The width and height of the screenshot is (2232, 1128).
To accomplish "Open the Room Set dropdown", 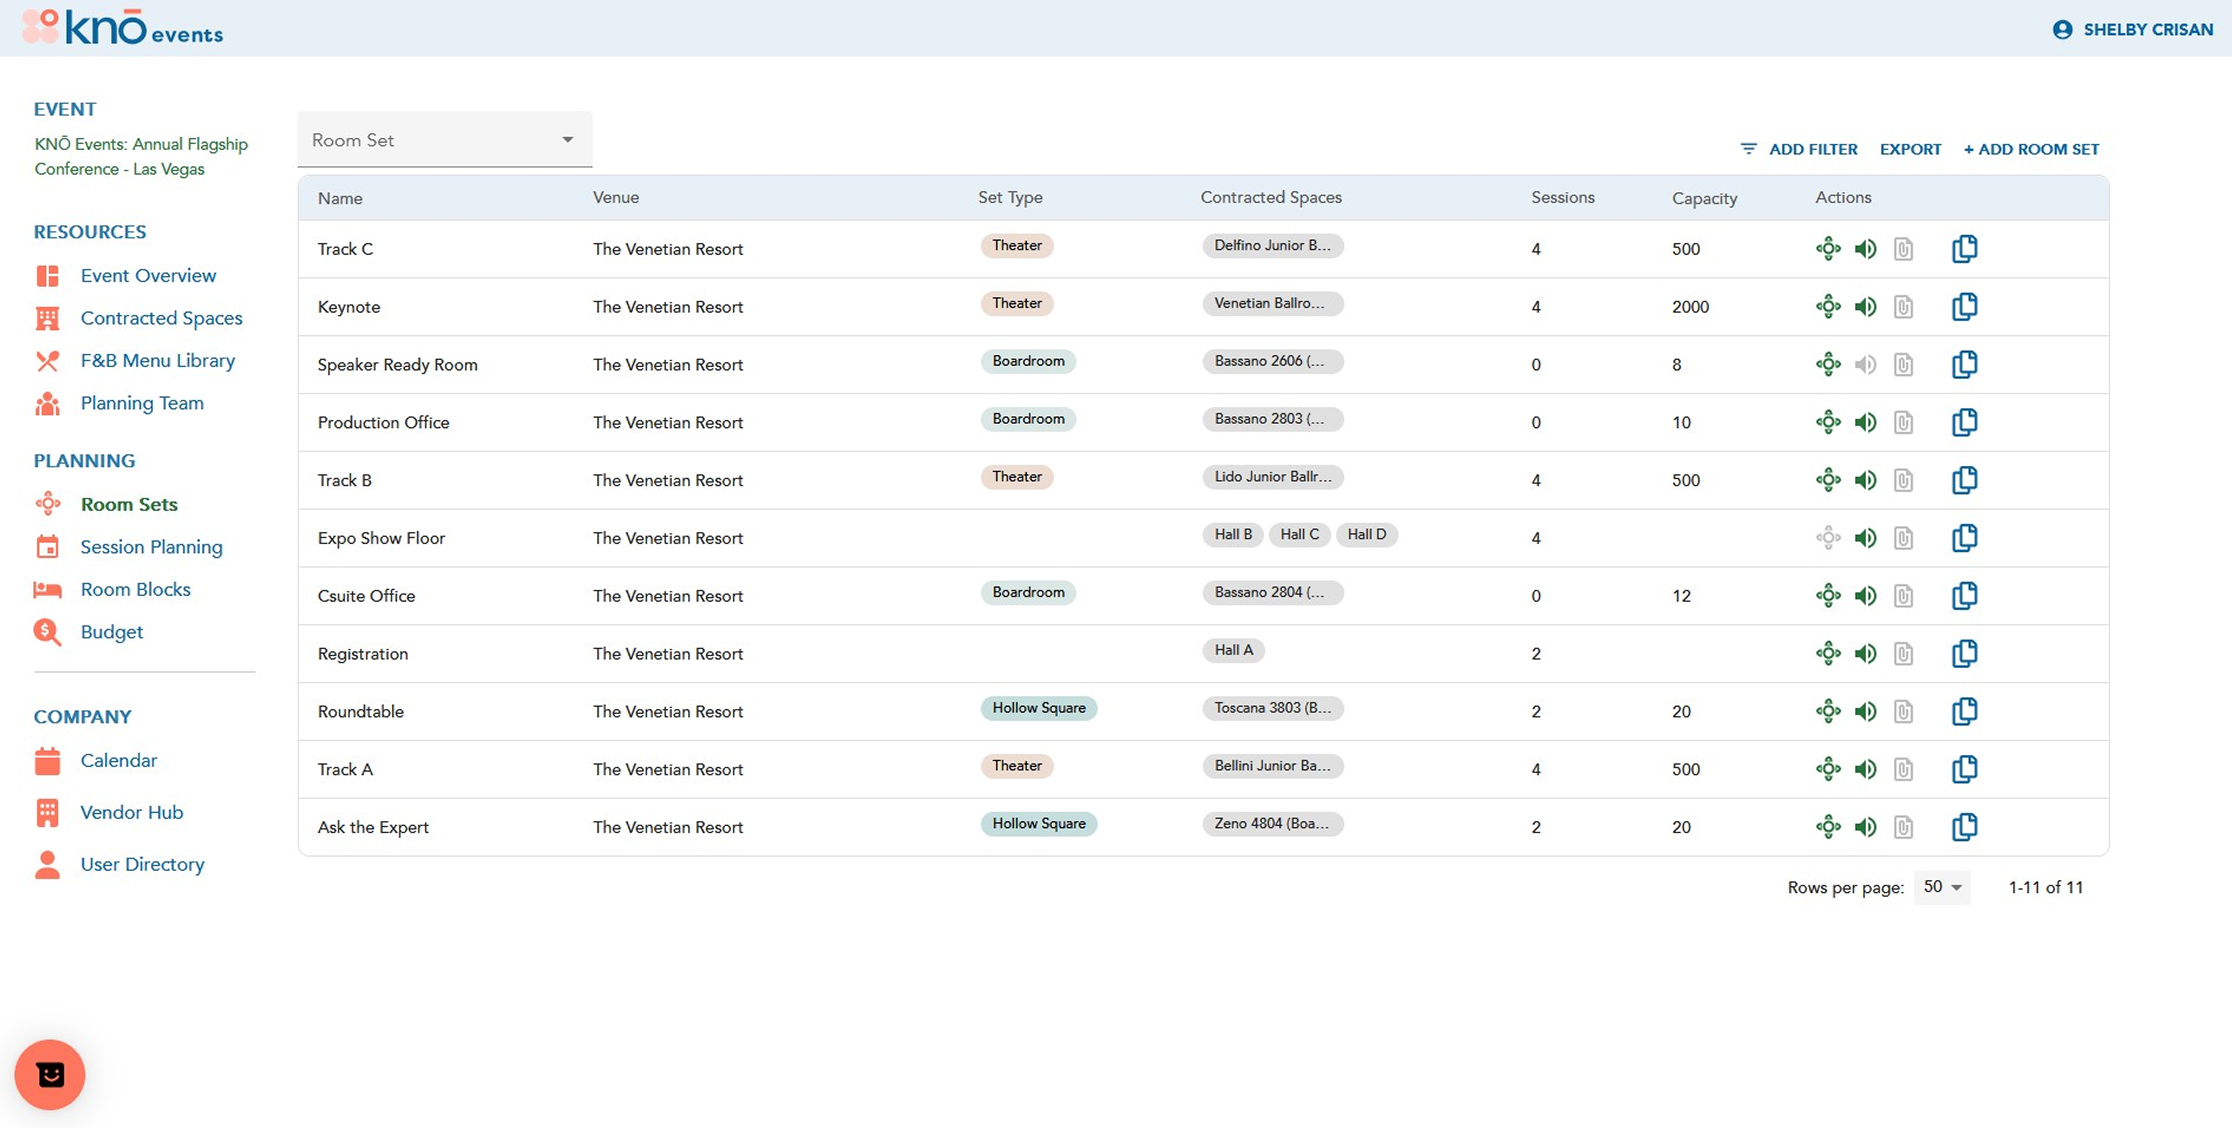I will [444, 140].
